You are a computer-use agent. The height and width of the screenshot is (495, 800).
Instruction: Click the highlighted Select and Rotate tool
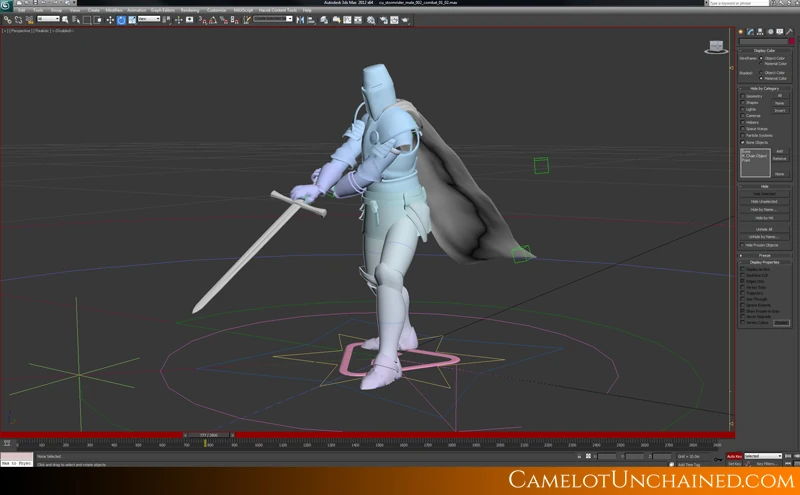click(x=121, y=20)
